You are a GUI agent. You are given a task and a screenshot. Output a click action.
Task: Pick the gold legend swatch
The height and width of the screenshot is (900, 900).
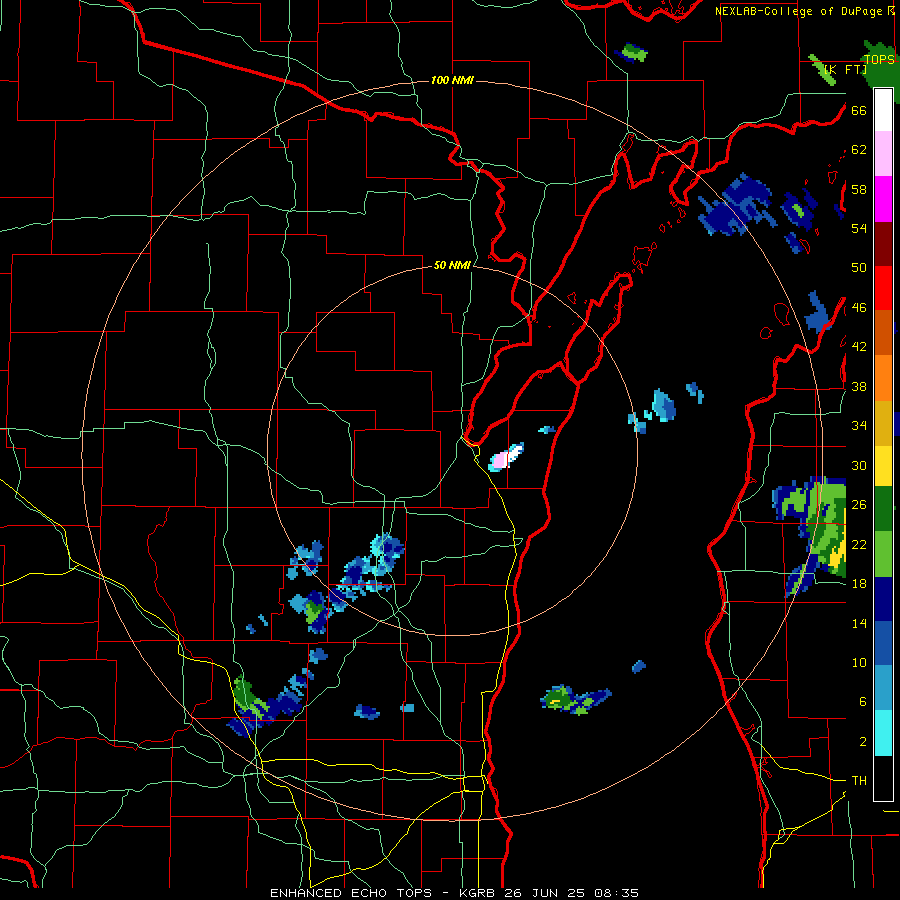(883, 423)
